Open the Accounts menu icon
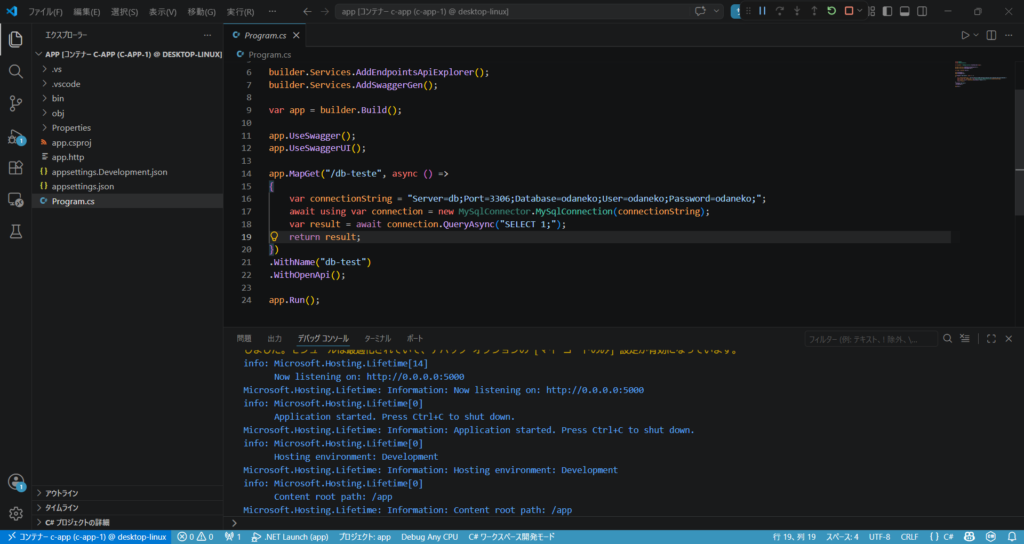 pyautogui.click(x=16, y=482)
